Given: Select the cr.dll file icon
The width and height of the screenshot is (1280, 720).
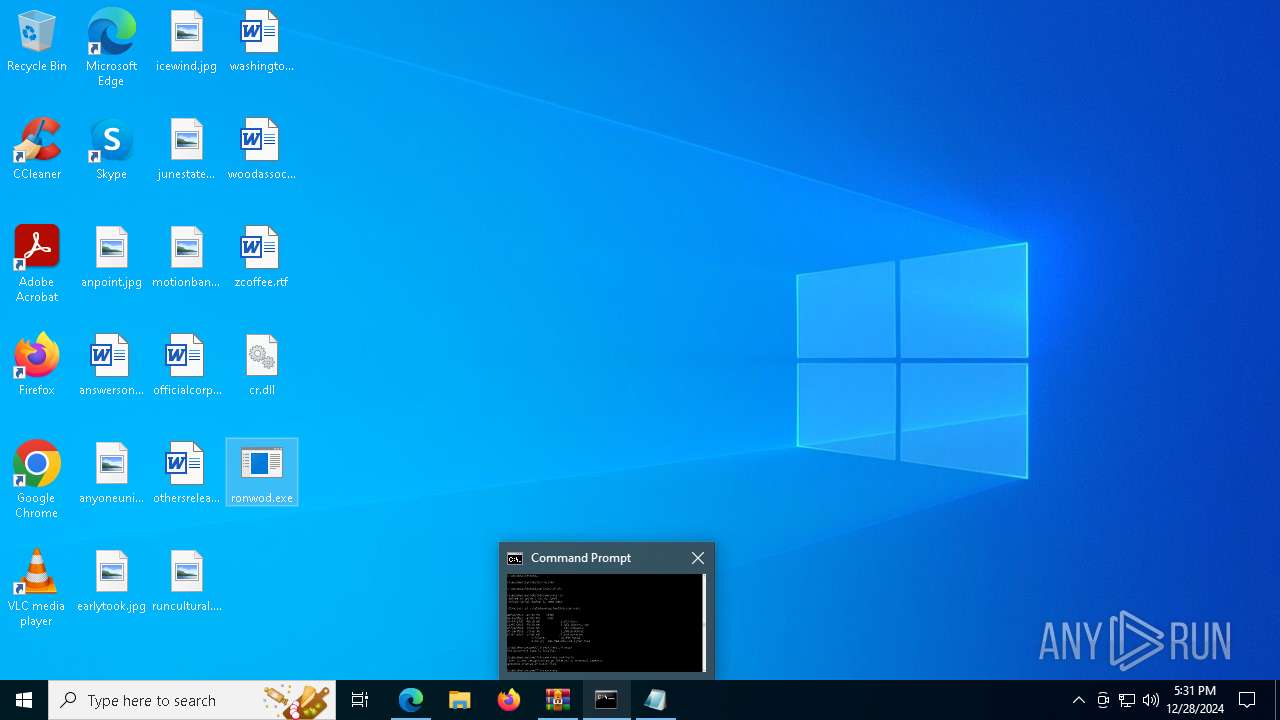Looking at the screenshot, I should 261,366.
